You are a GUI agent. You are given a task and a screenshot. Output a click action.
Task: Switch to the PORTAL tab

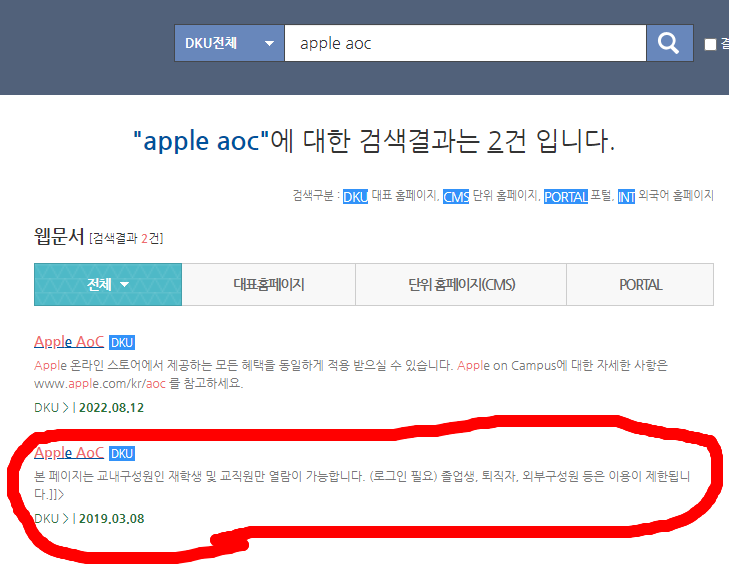tap(640, 285)
